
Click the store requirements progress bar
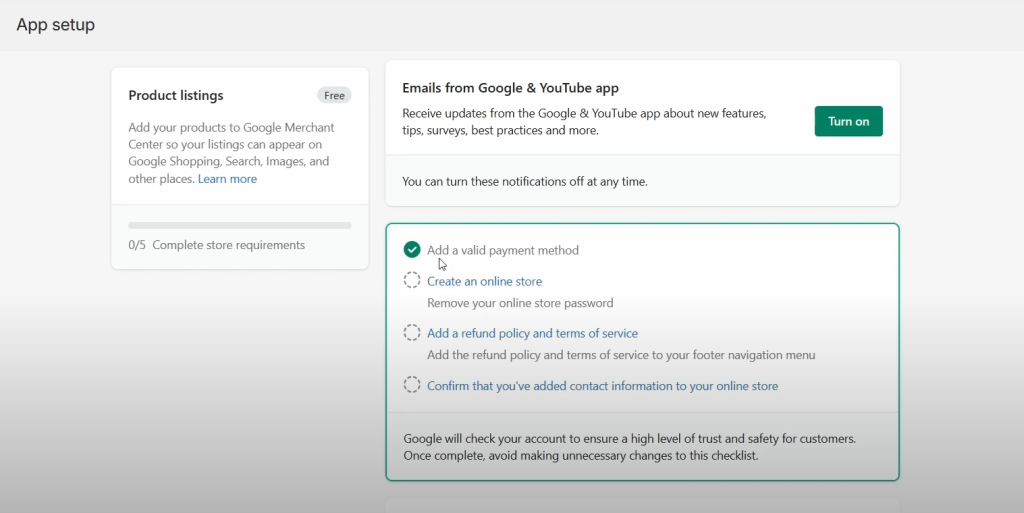click(240, 226)
